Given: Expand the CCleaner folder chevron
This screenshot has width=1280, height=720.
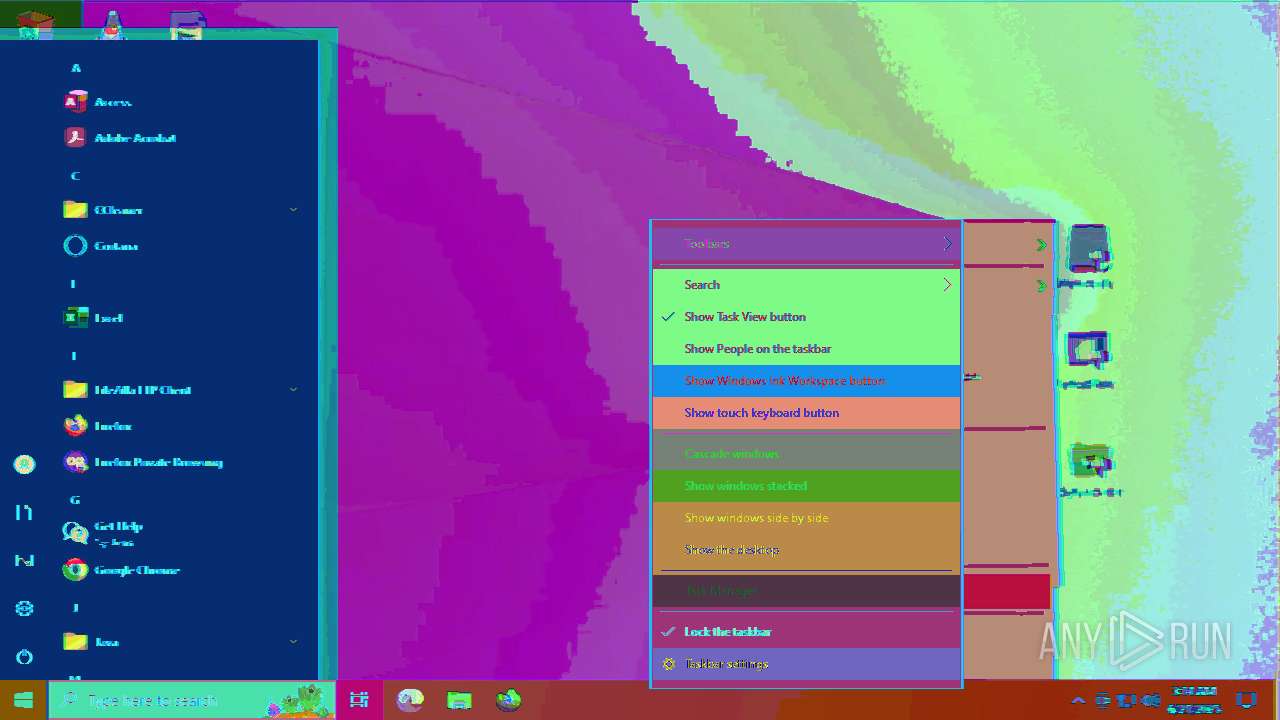Looking at the screenshot, I should coord(293,210).
